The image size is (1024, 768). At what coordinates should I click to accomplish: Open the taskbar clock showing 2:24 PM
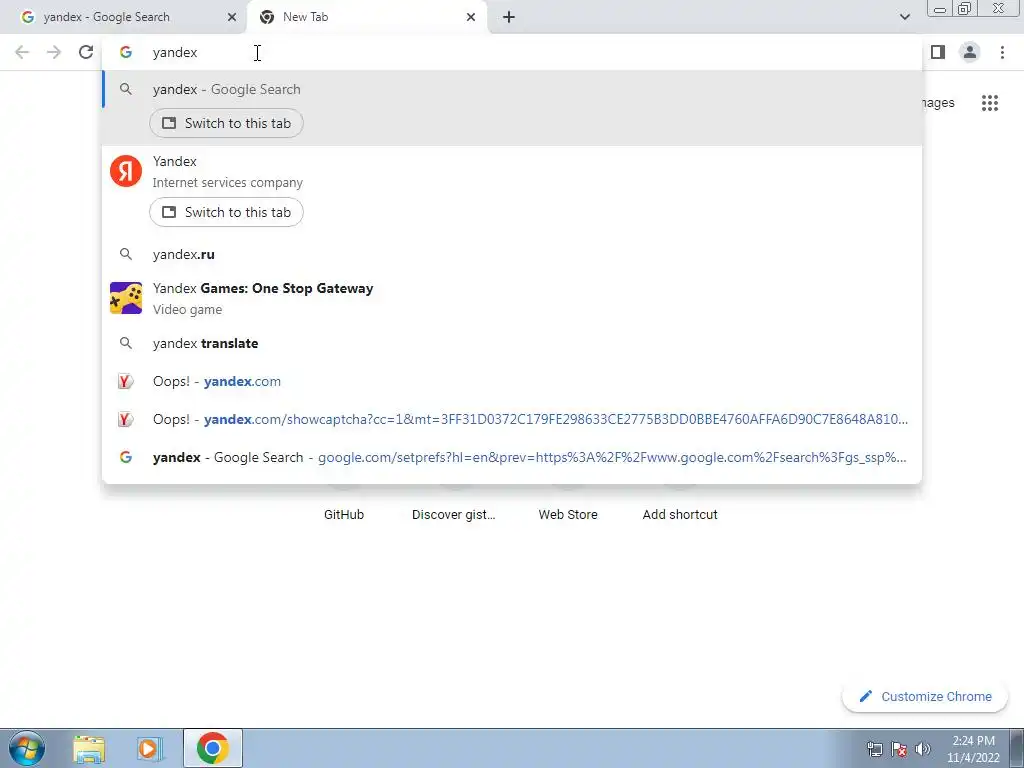[x=973, y=749]
